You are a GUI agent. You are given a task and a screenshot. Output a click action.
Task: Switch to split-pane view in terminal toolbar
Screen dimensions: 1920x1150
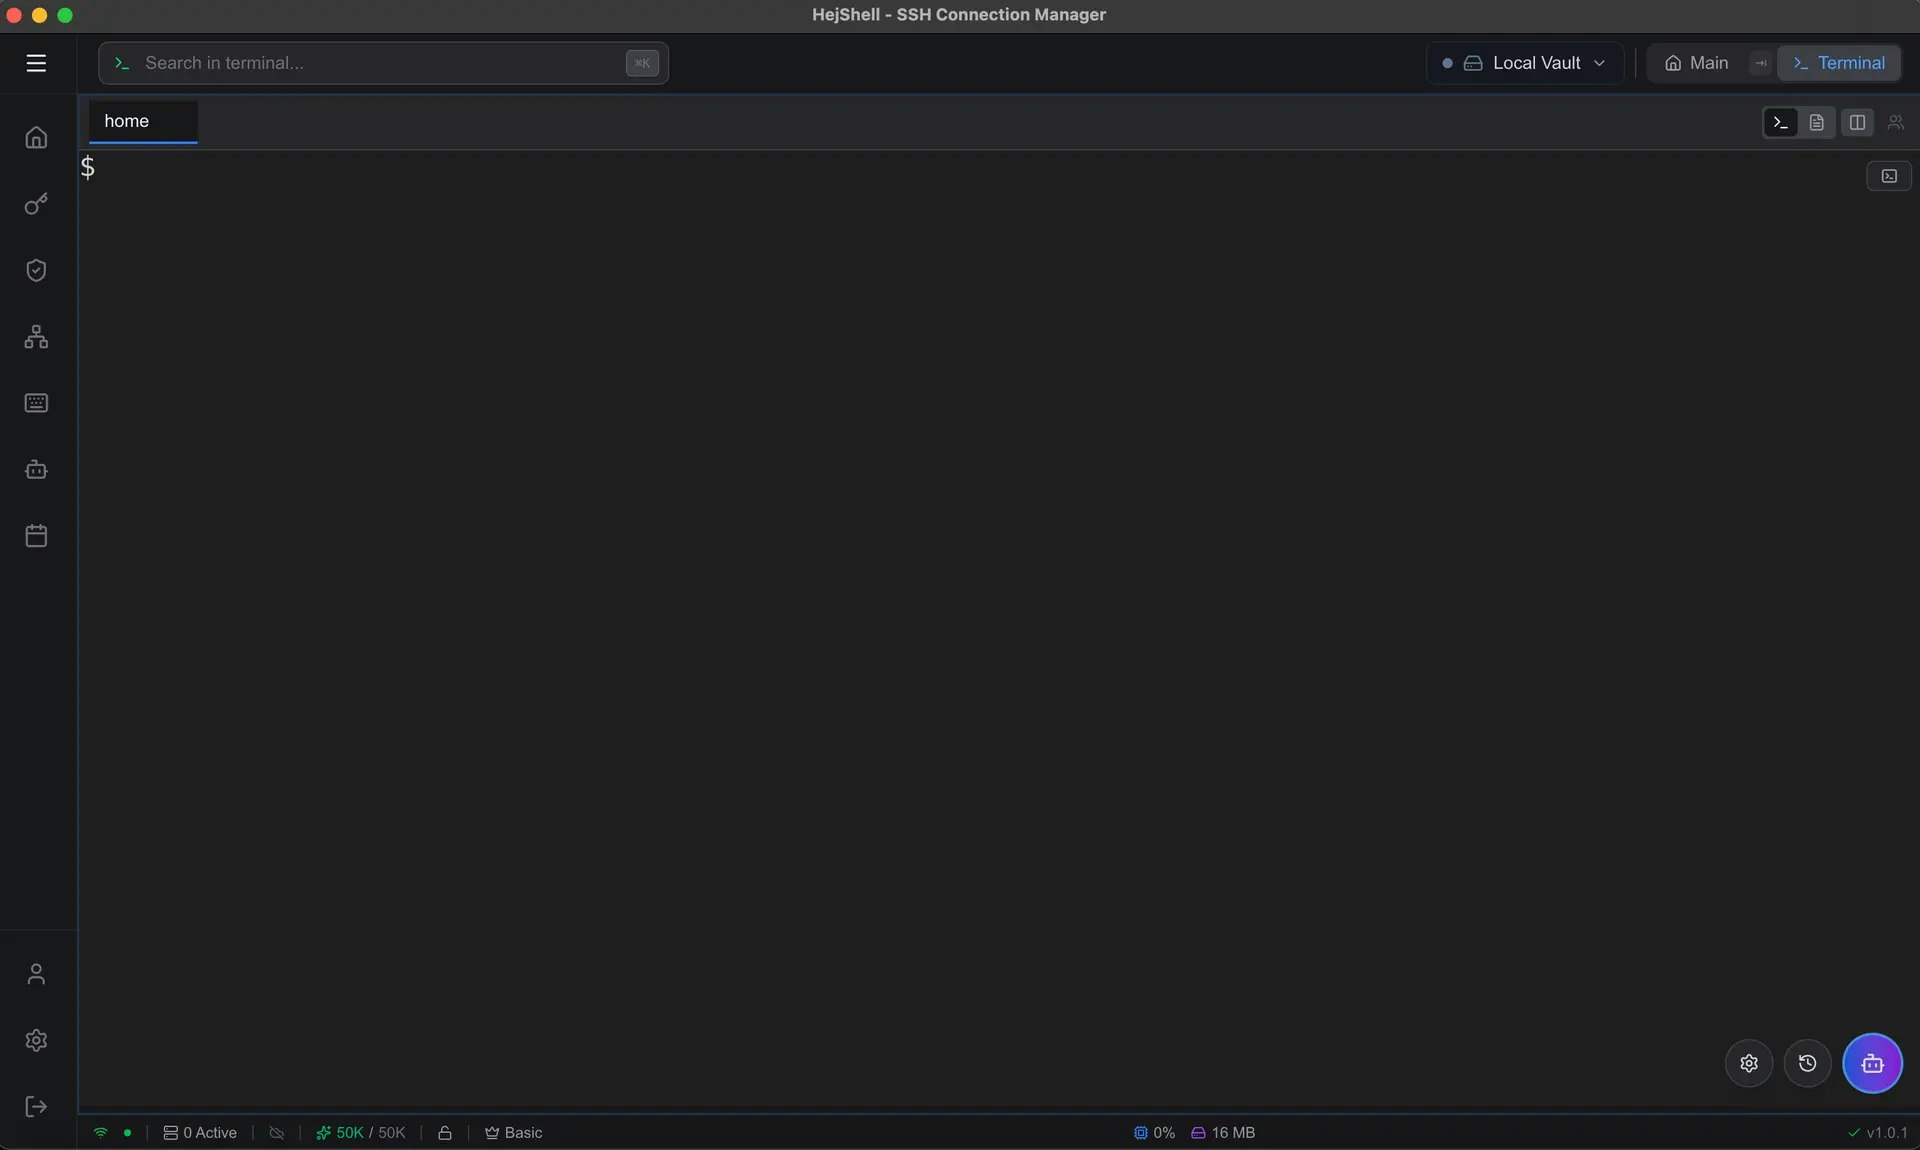1857,122
